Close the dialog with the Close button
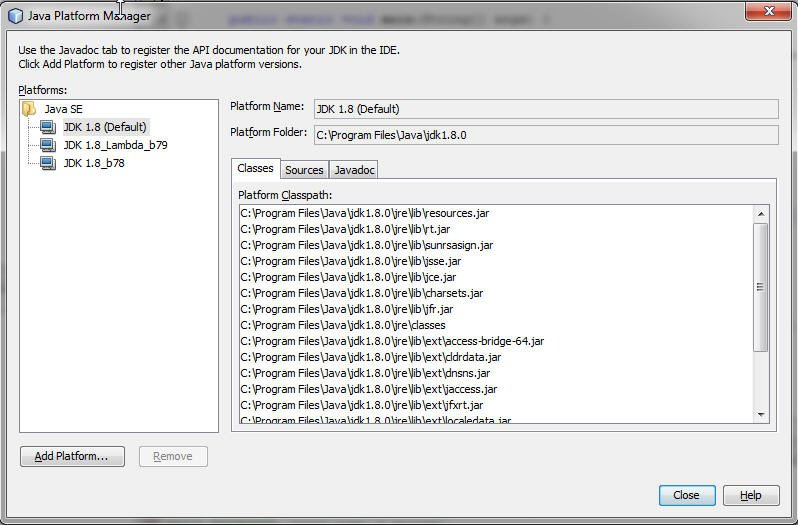798x525 pixels. pos(687,495)
